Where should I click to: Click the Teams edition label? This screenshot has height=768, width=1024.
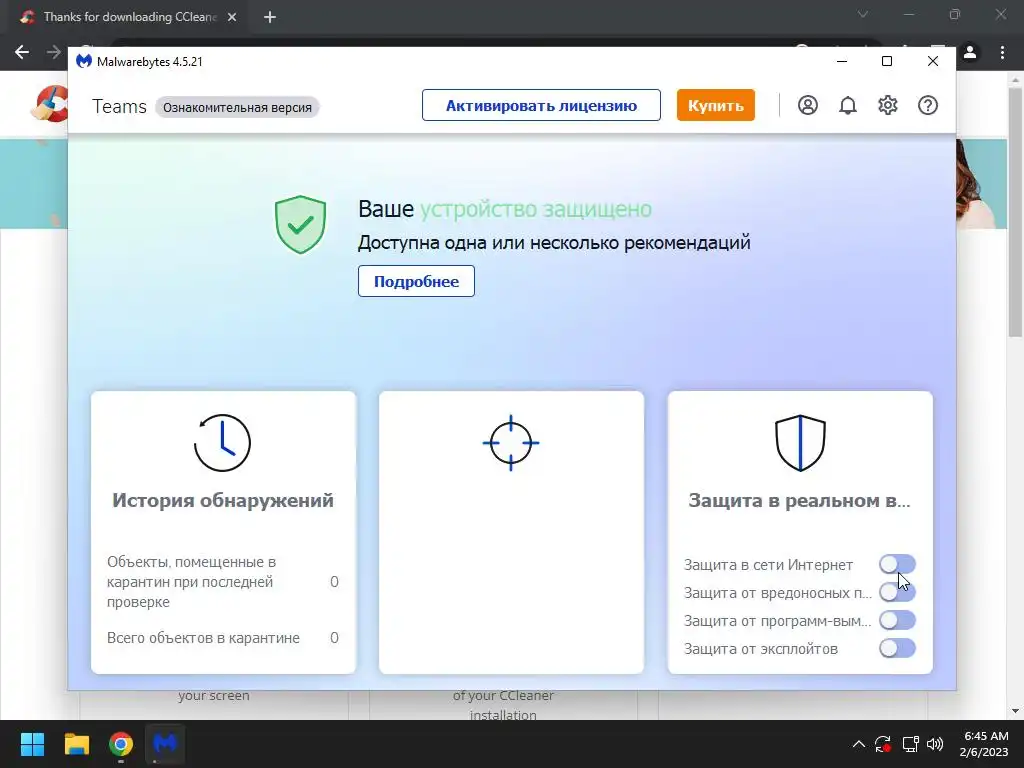120,106
